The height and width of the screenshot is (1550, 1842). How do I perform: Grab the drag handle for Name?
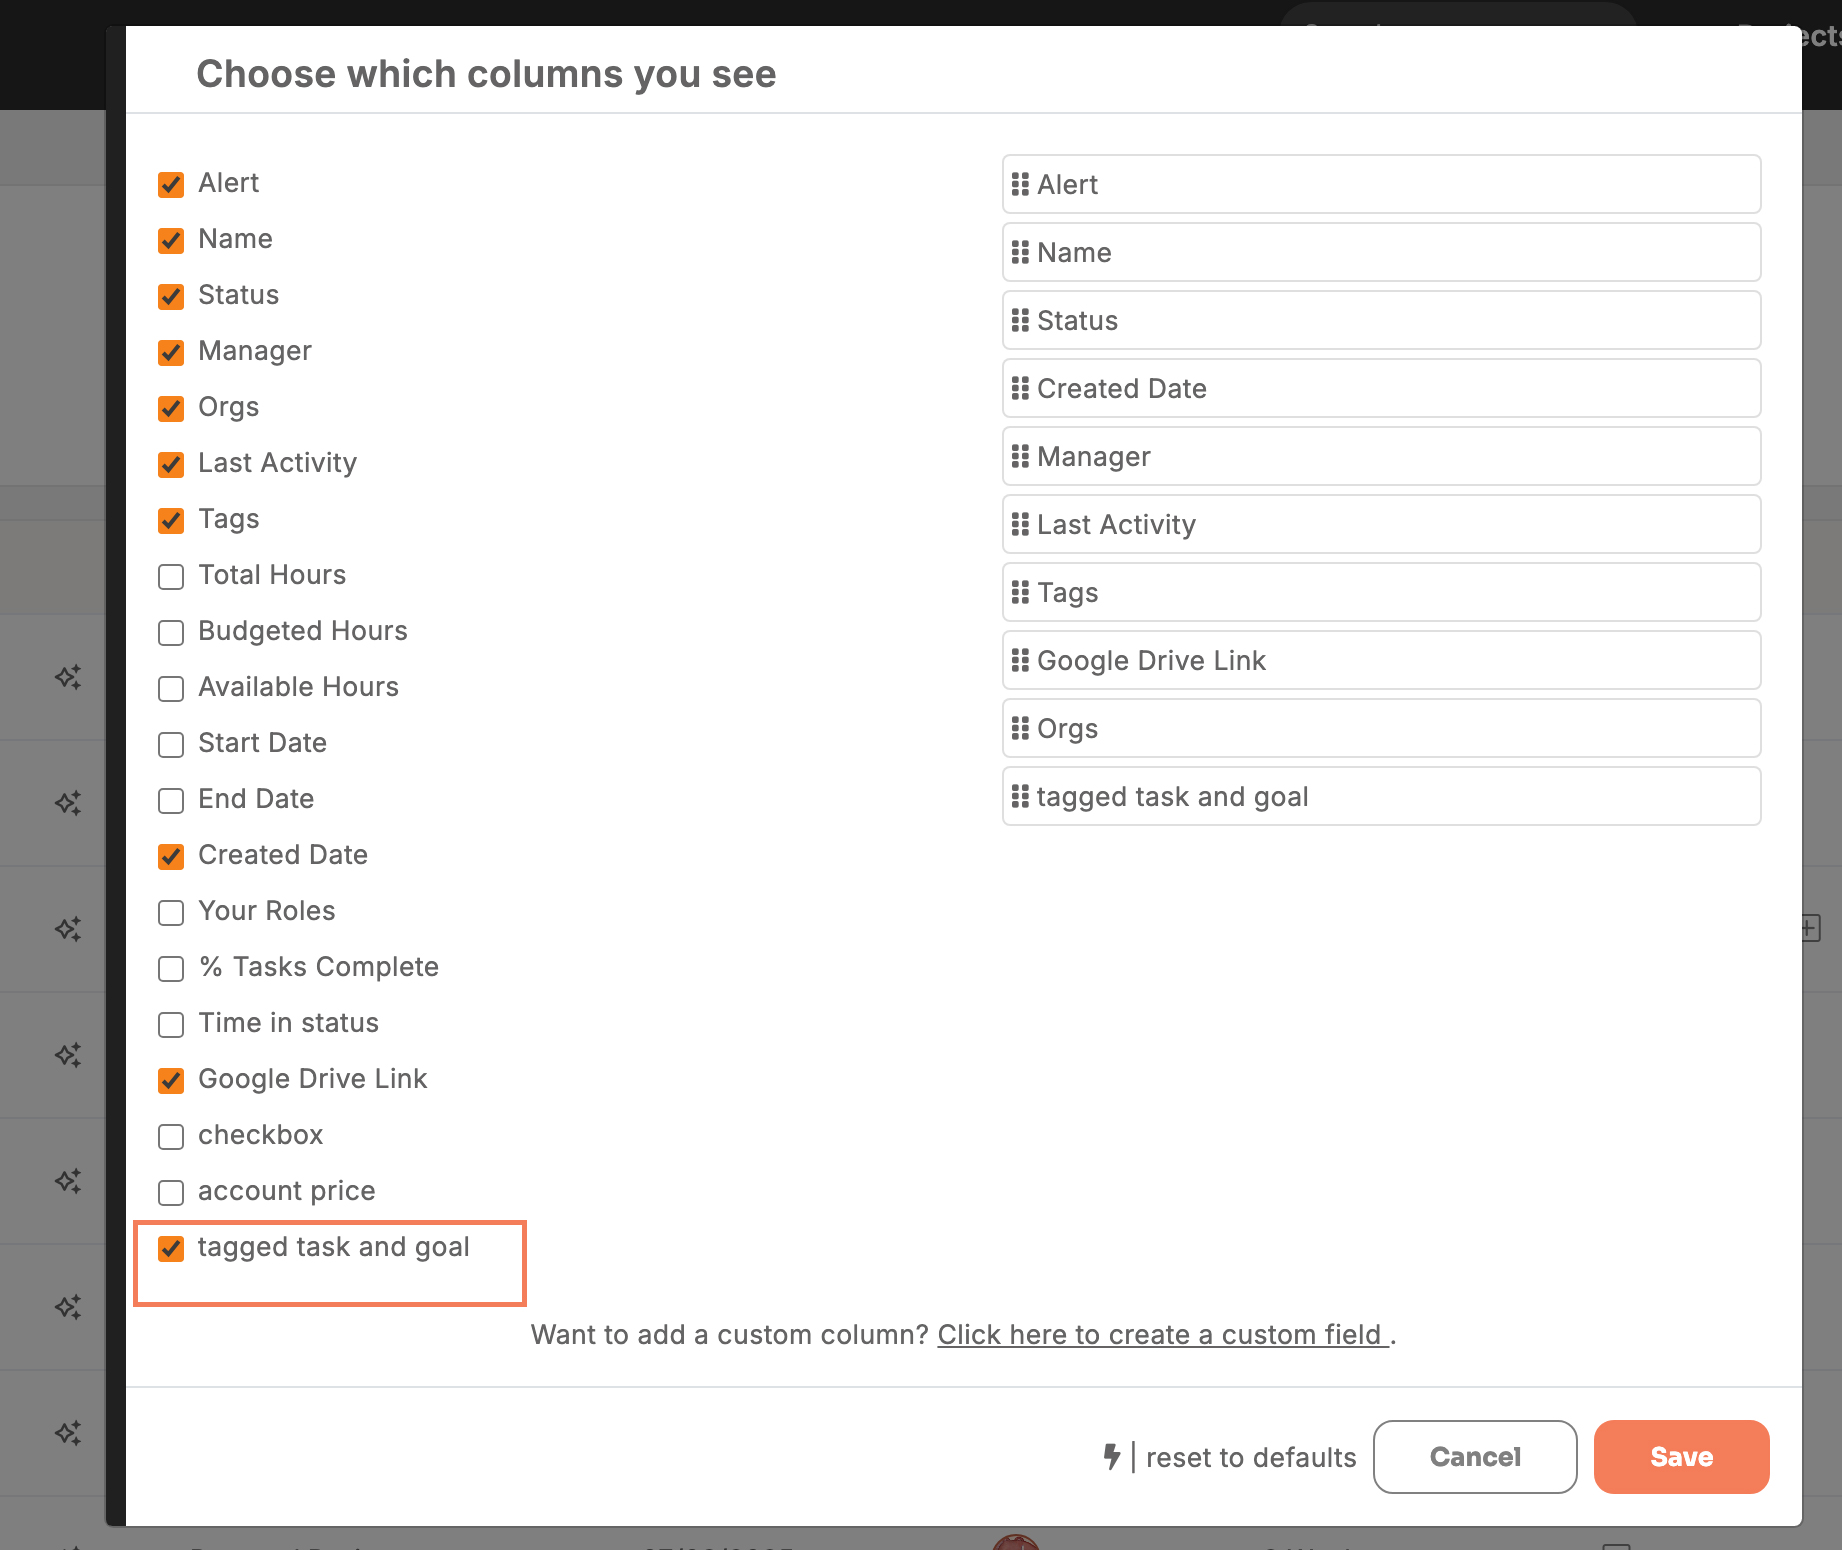click(1020, 252)
